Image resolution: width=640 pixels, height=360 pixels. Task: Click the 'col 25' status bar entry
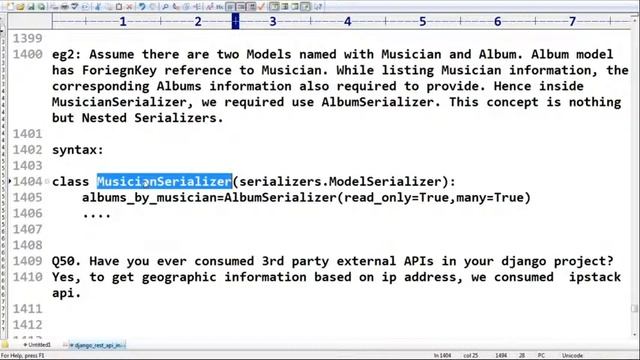pos(471,356)
